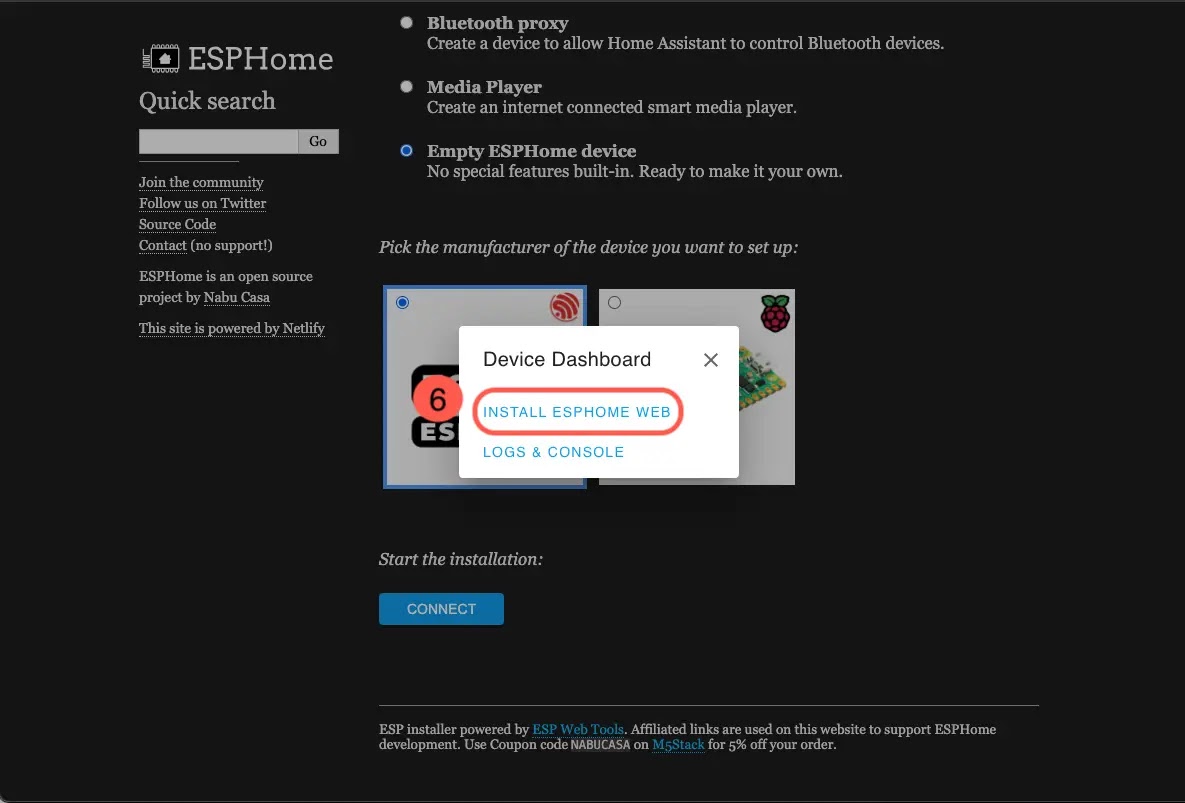Image resolution: width=1185 pixels, height=803 pixels.
Task: Click Pick the manufacturer heading text
Action: click(589, 247)
